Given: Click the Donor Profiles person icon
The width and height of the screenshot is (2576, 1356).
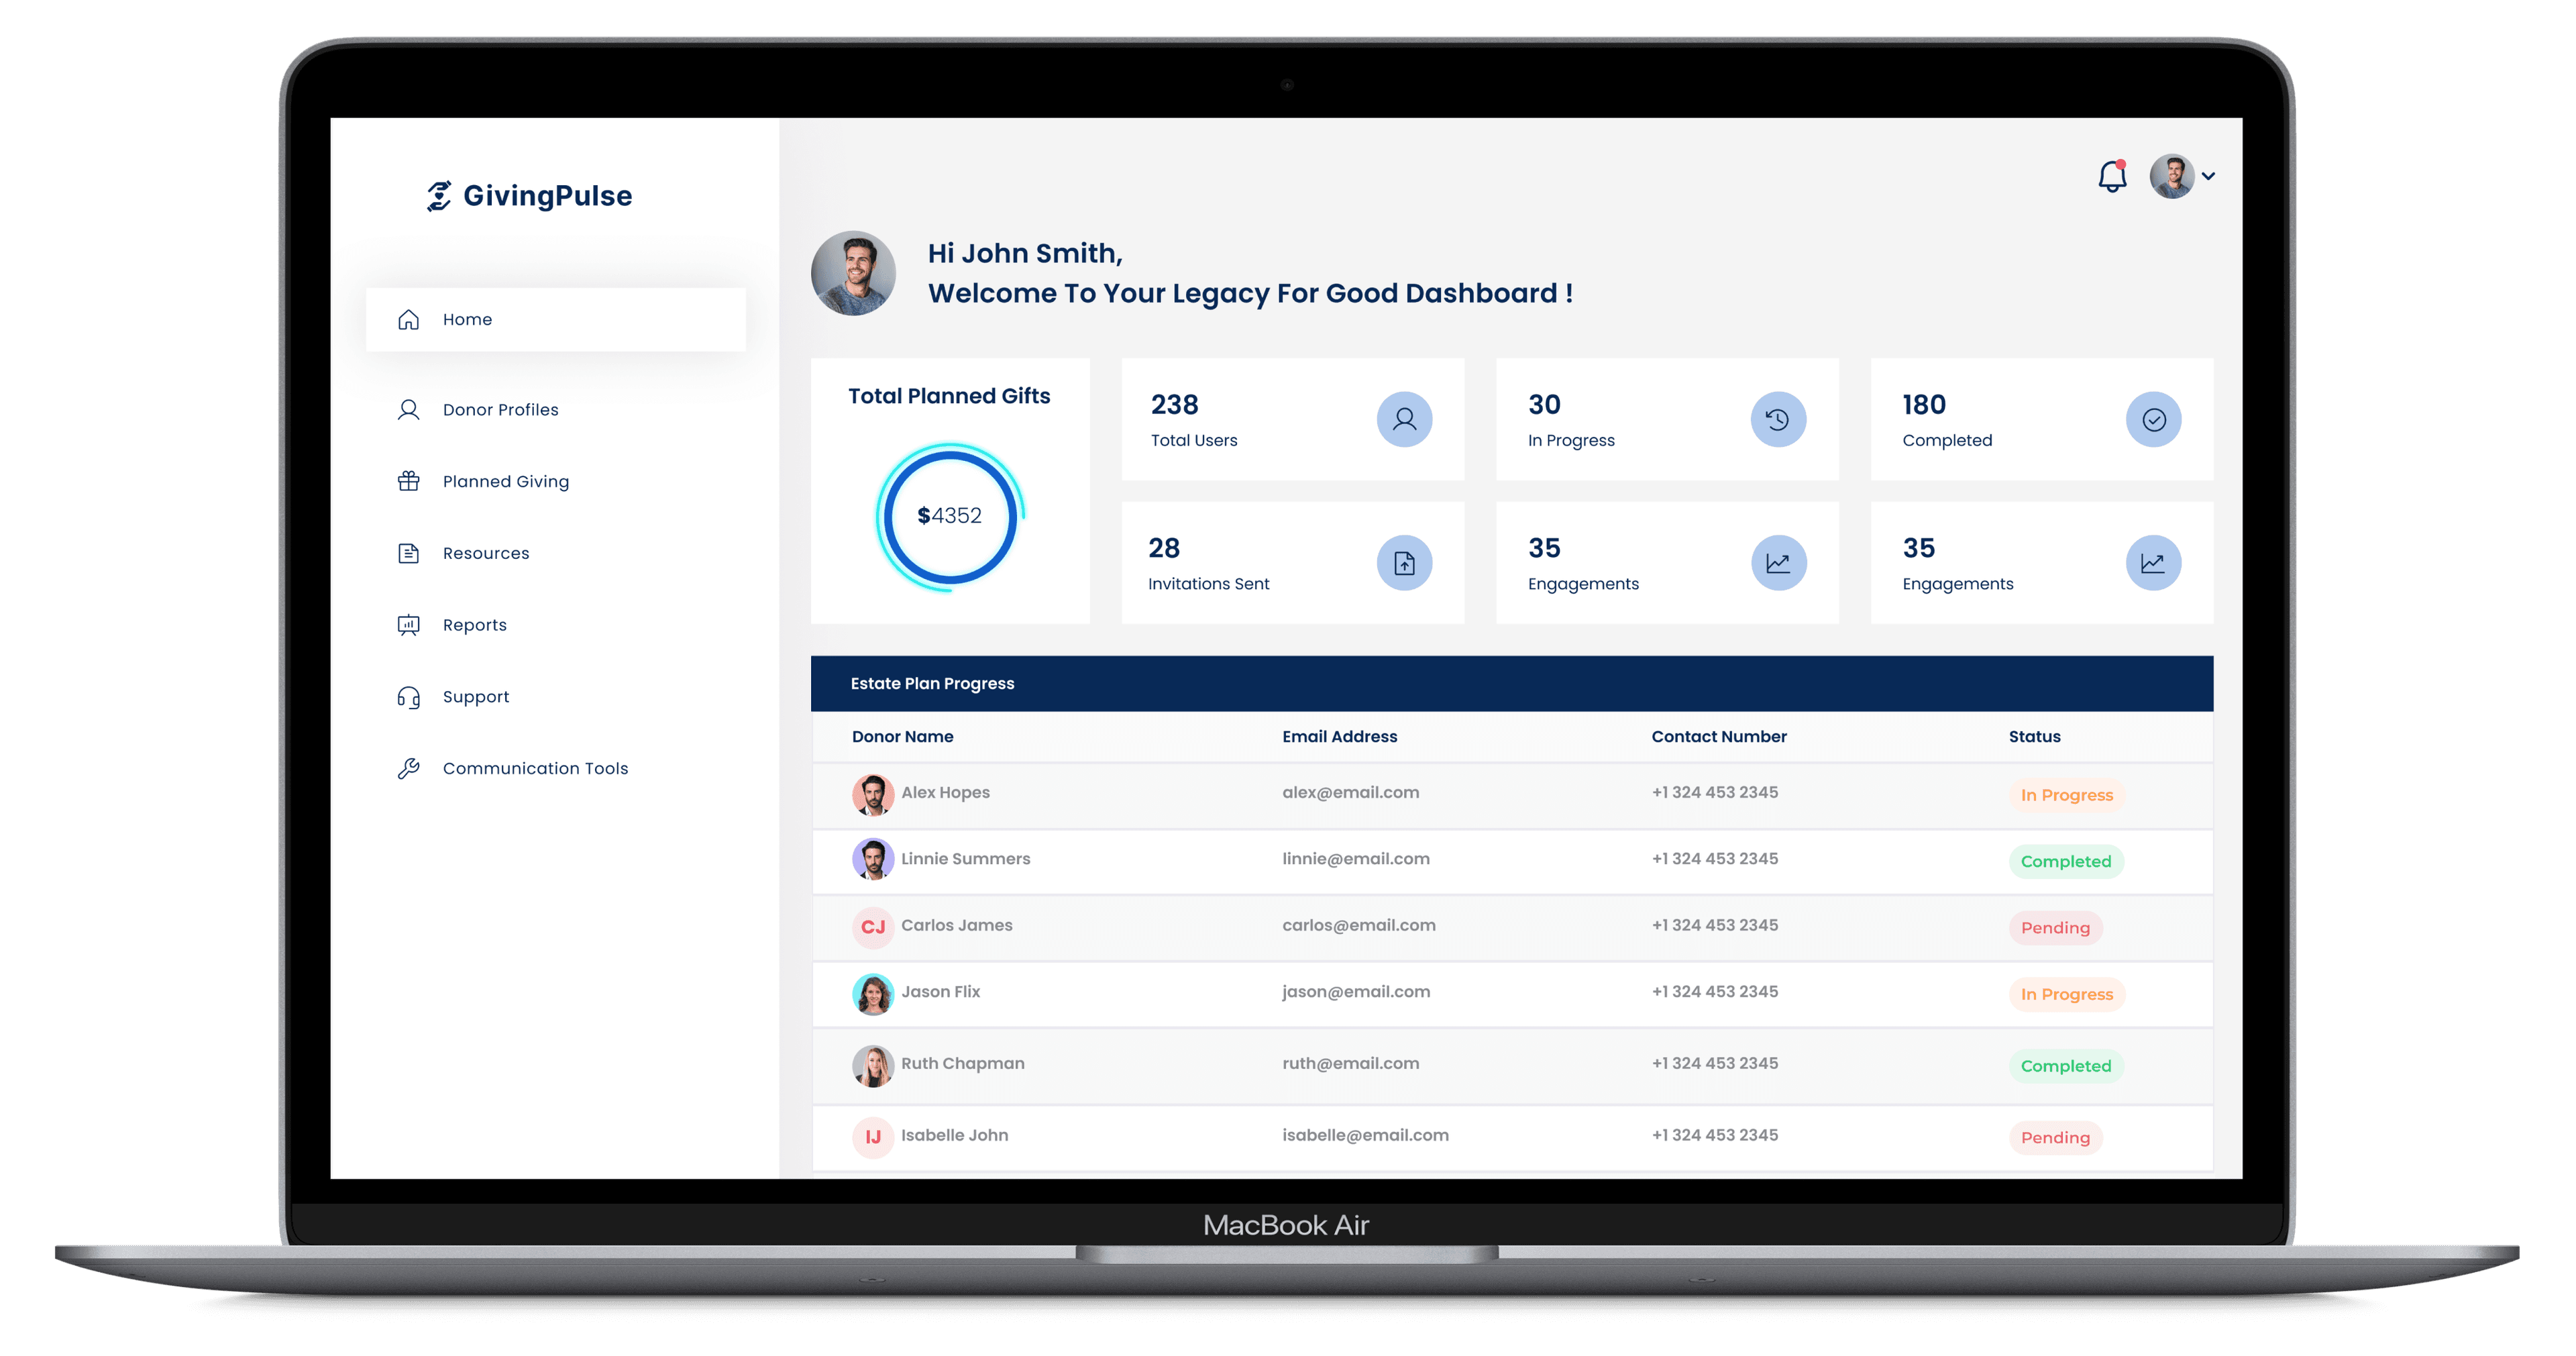Looking at the screenshot, I should 408,409.
